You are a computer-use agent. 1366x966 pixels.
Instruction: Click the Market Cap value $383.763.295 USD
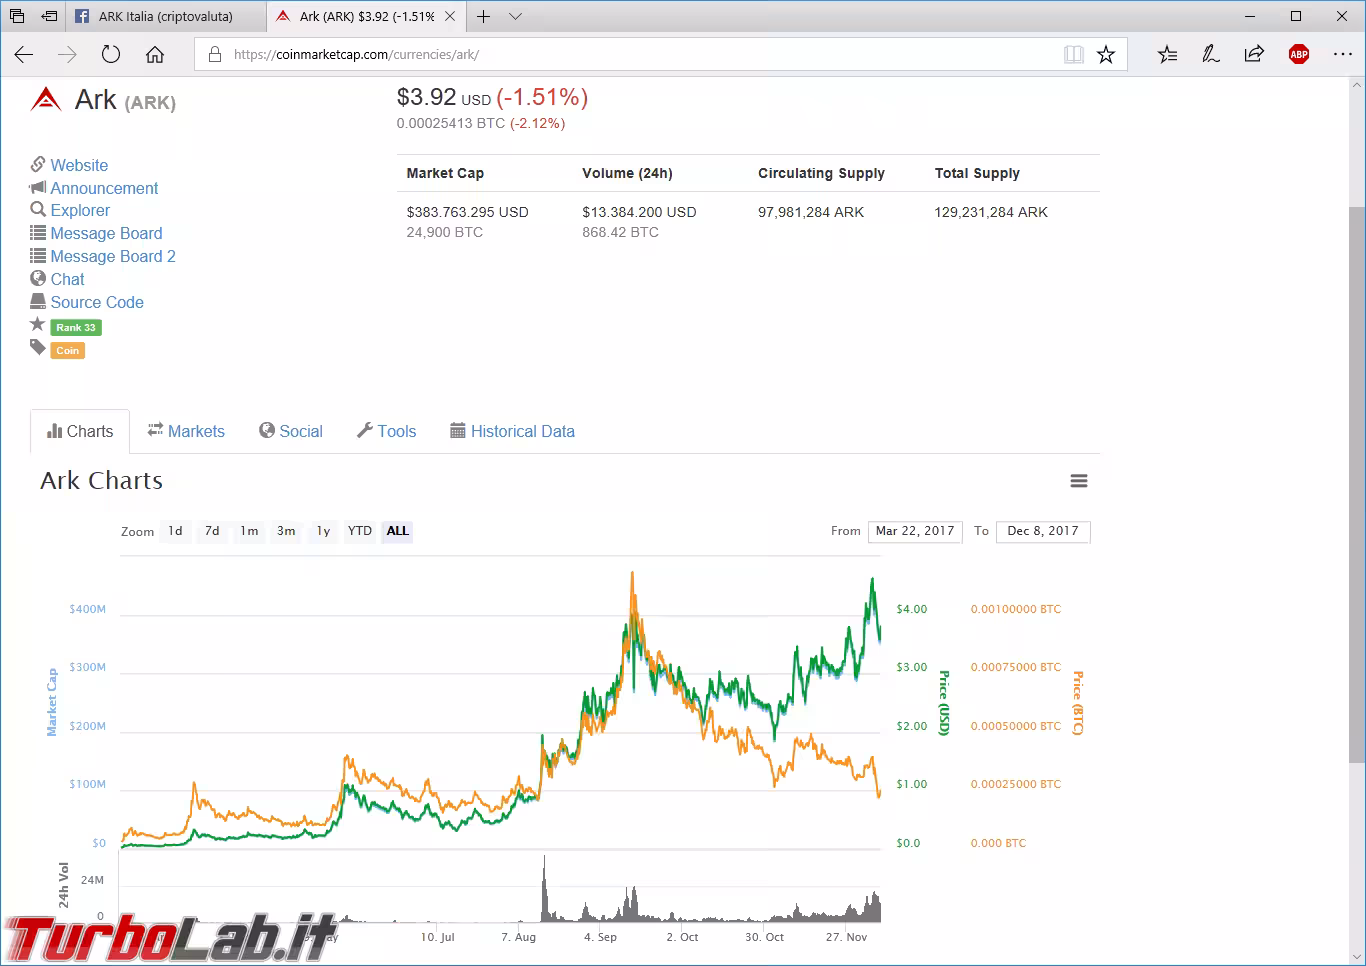point(467,212)
